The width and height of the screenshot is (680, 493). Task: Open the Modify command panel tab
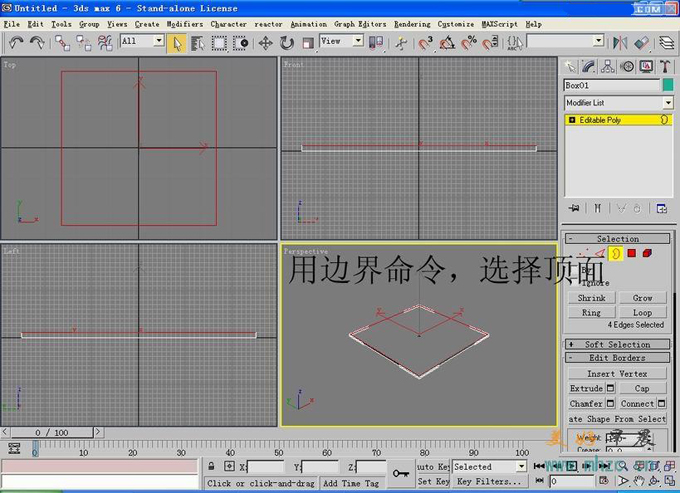coord(589,66)
